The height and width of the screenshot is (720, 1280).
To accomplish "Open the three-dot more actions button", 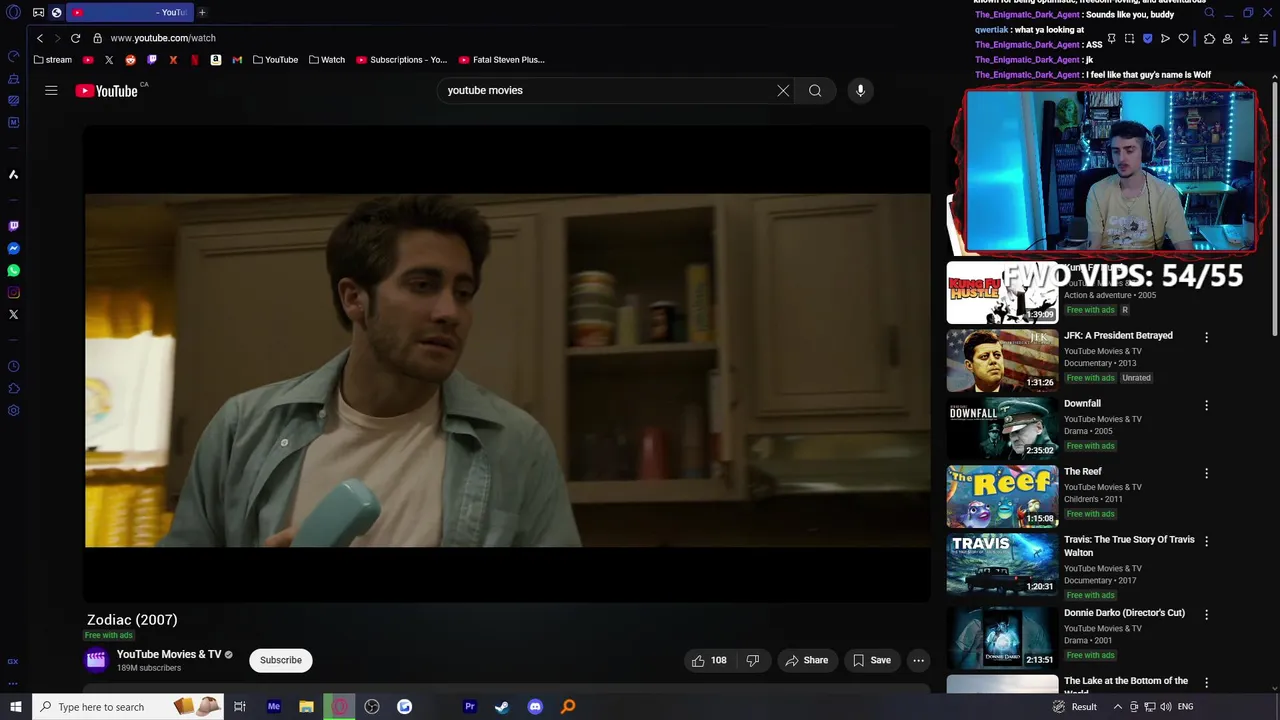I will coord(918,660).
